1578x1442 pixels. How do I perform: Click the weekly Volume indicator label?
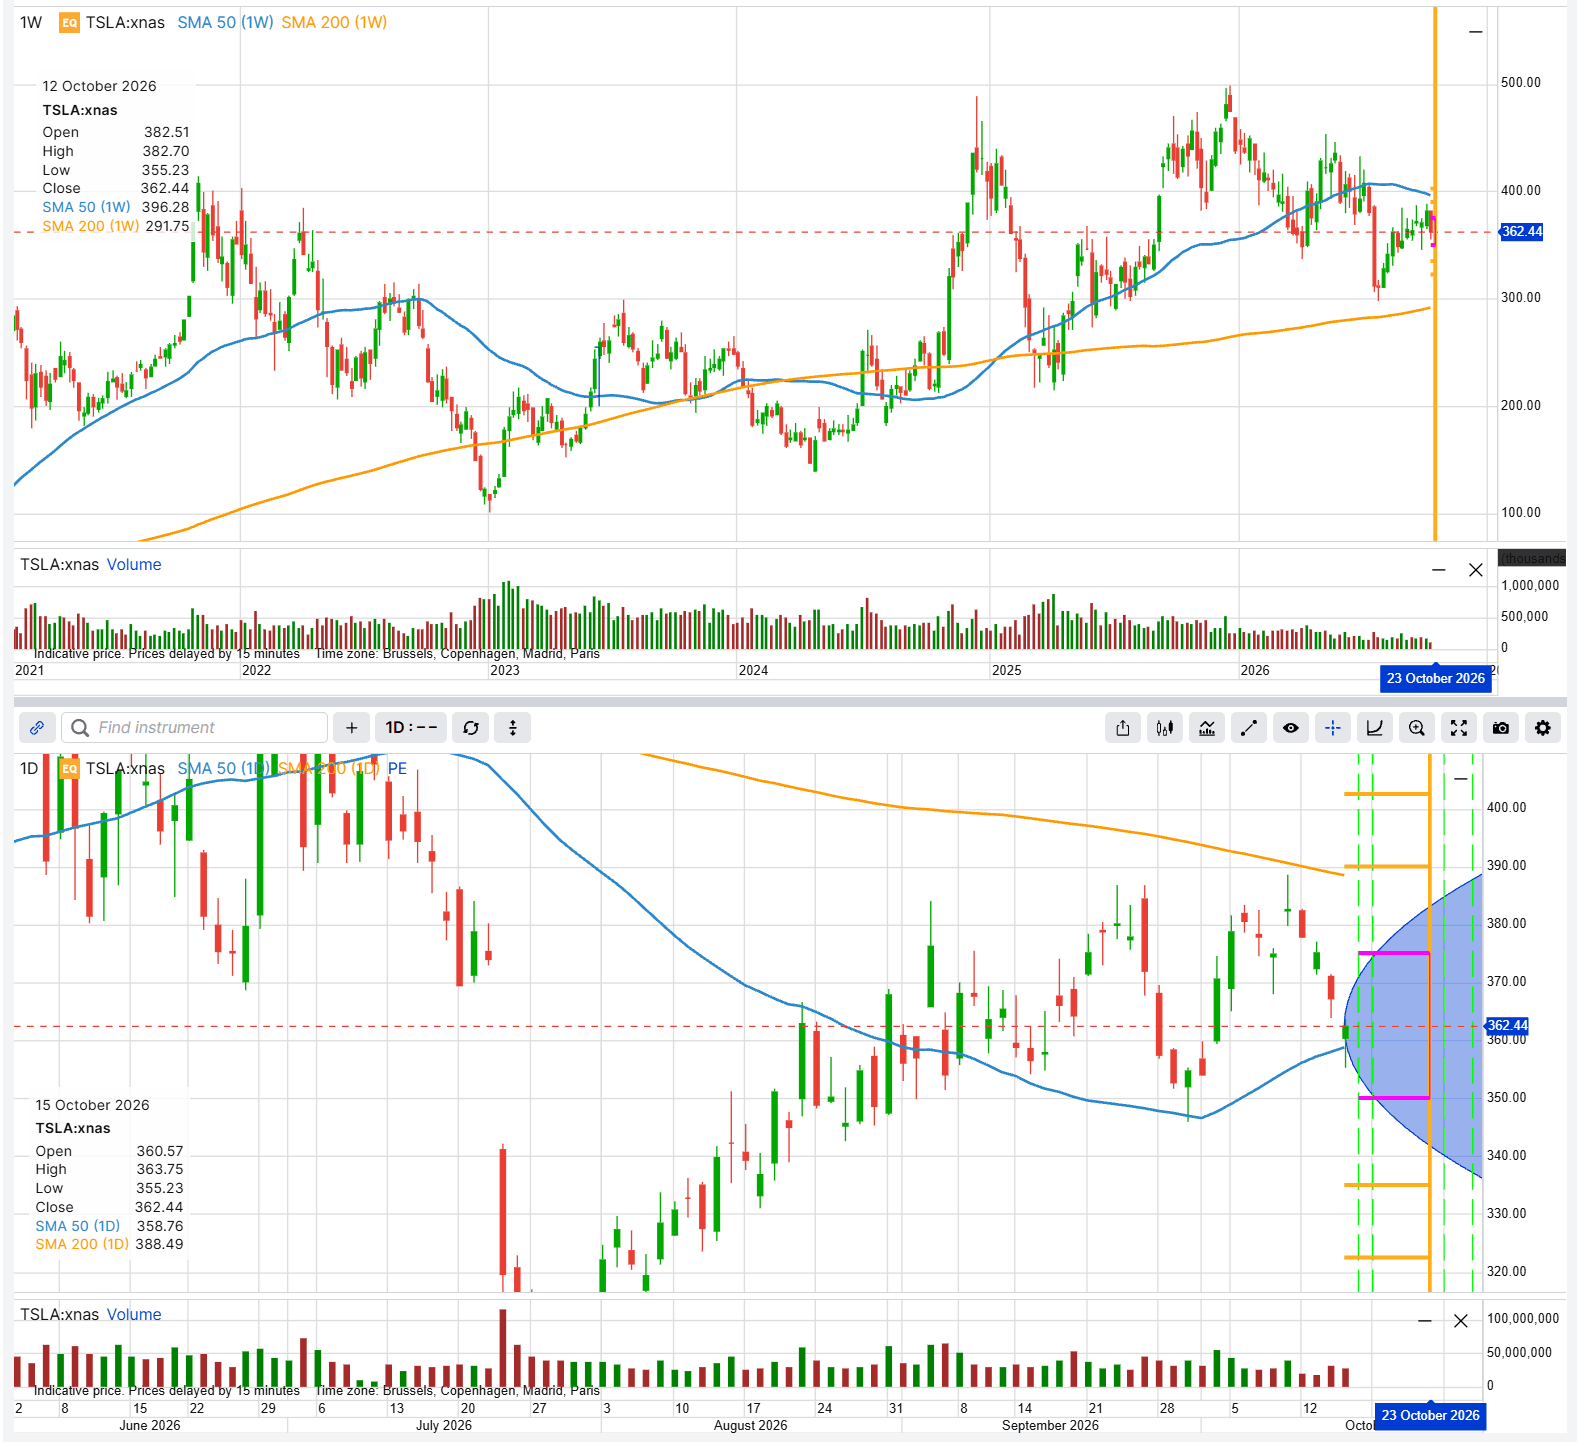(134, 565)
